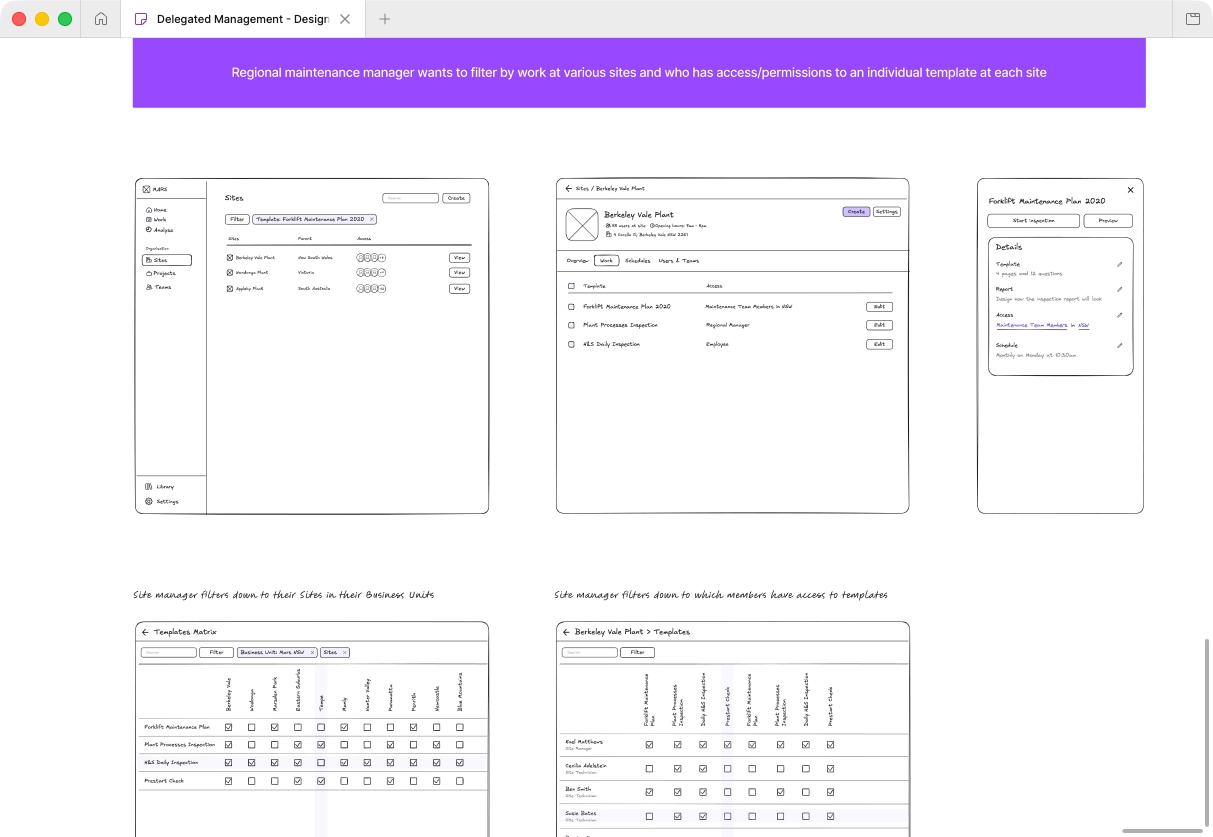Click the Filter button on the Sites page
Screen dimensions: 1213x837
tap(237, 219)
